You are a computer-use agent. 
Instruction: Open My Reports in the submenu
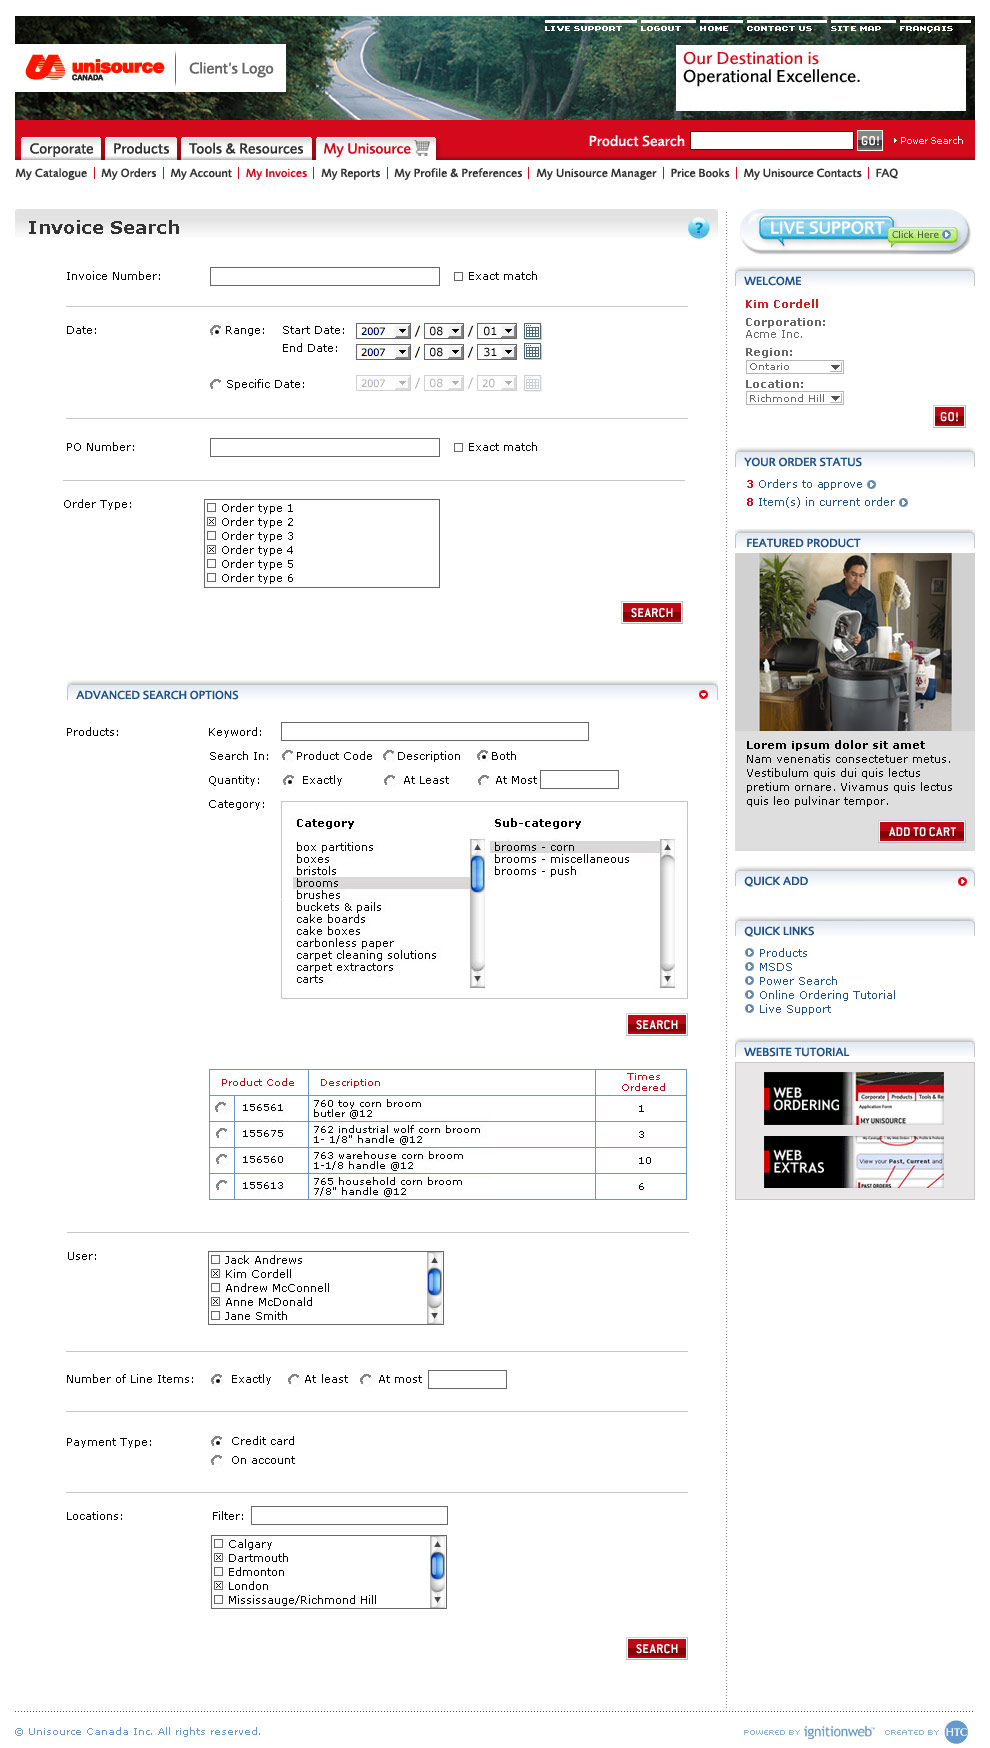(350, 173)
